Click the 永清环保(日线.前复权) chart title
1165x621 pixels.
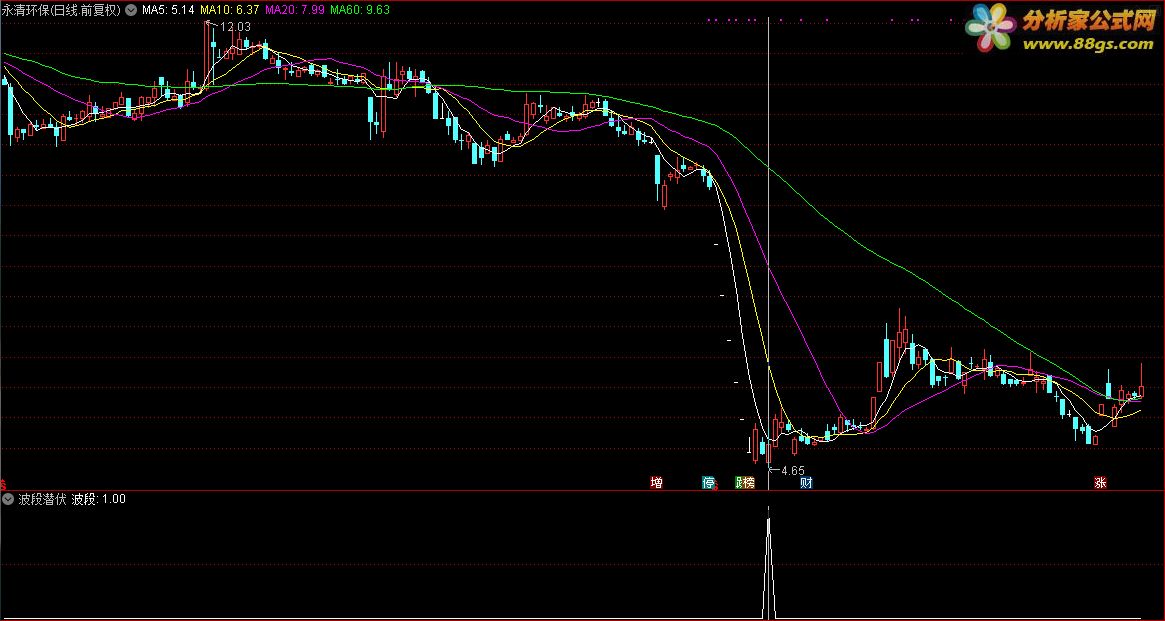click(62, 10)
